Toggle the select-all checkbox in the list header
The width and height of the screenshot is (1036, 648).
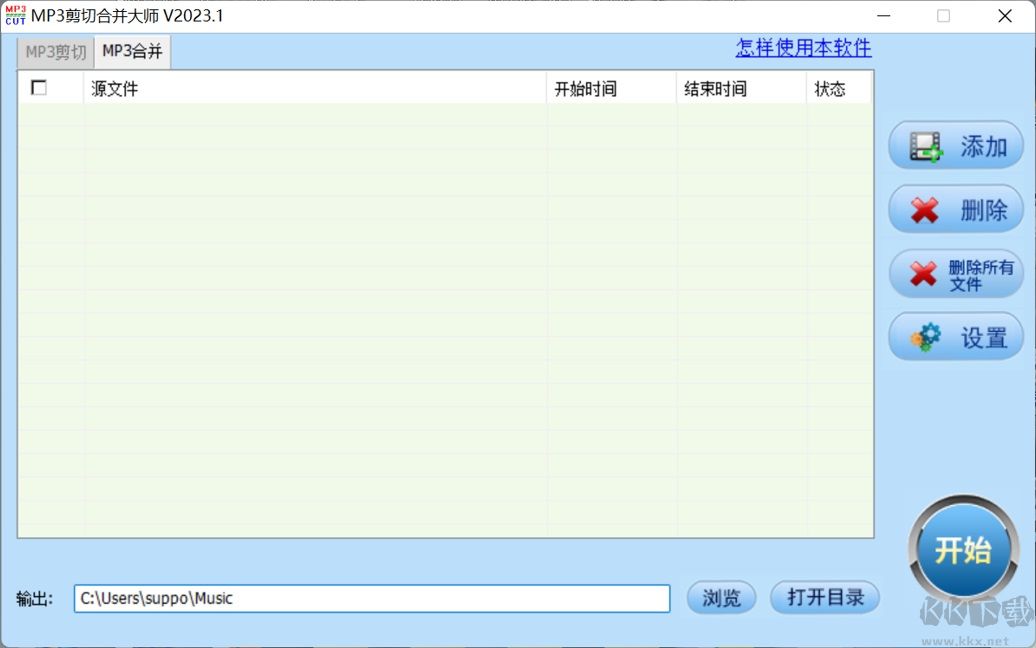click(x=40, y=88)
